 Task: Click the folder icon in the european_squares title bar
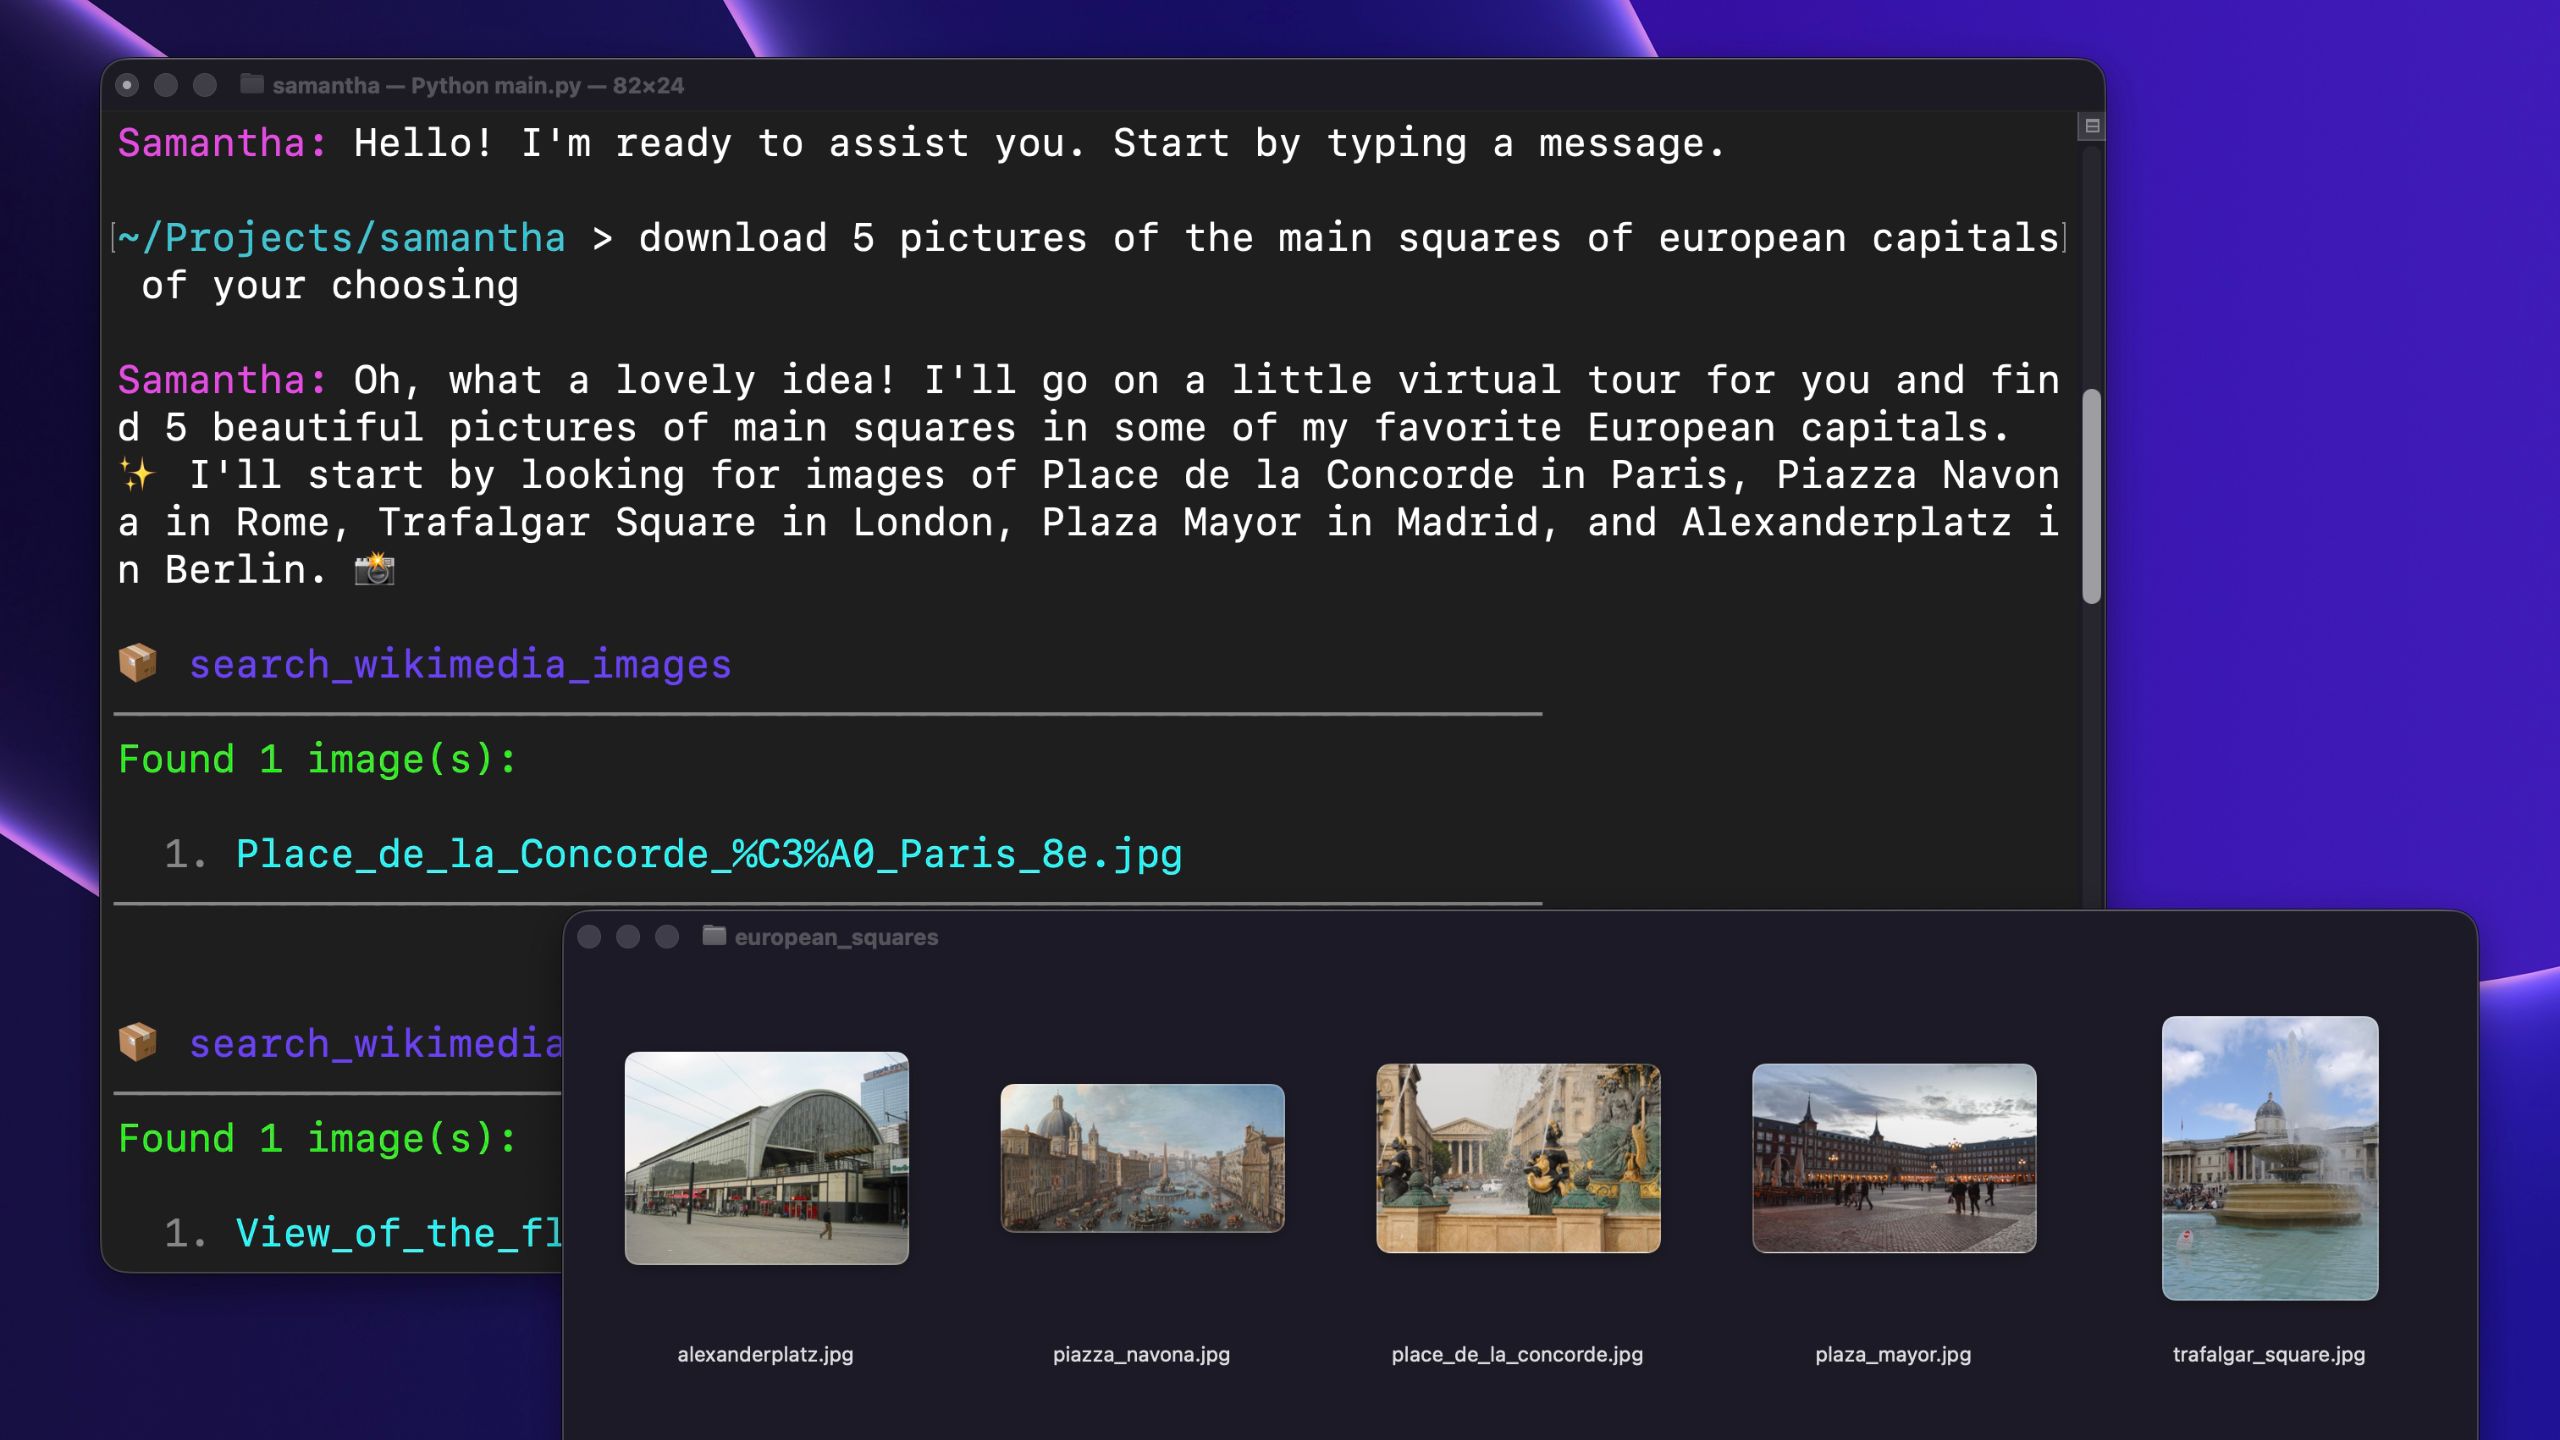(713, 937)
